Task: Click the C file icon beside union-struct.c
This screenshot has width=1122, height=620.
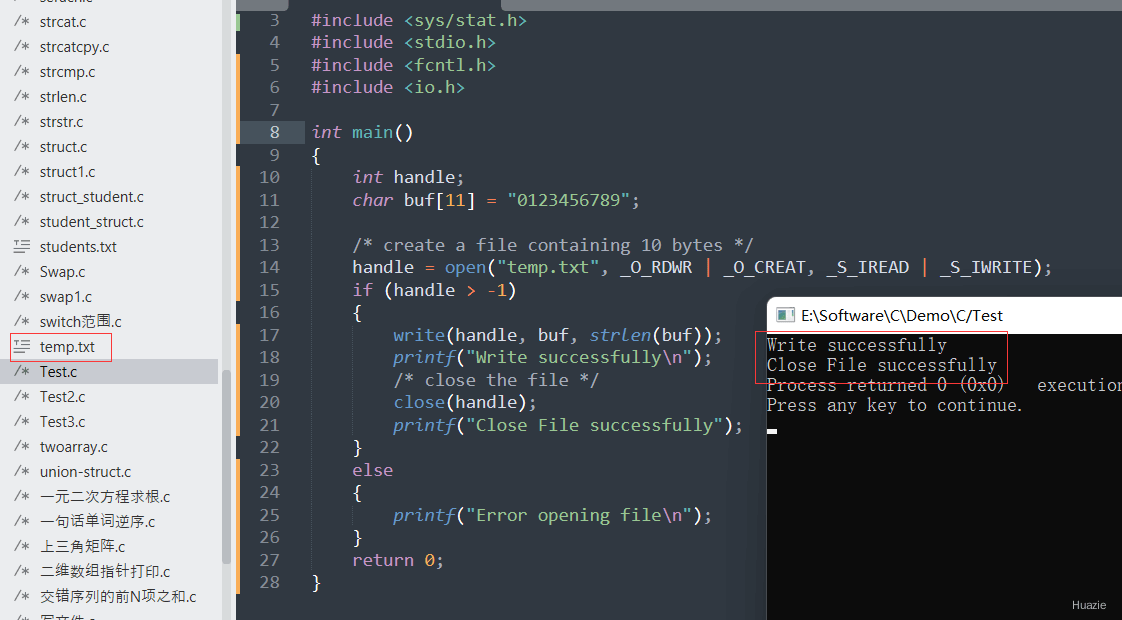Action: click(x=21, y=472)
